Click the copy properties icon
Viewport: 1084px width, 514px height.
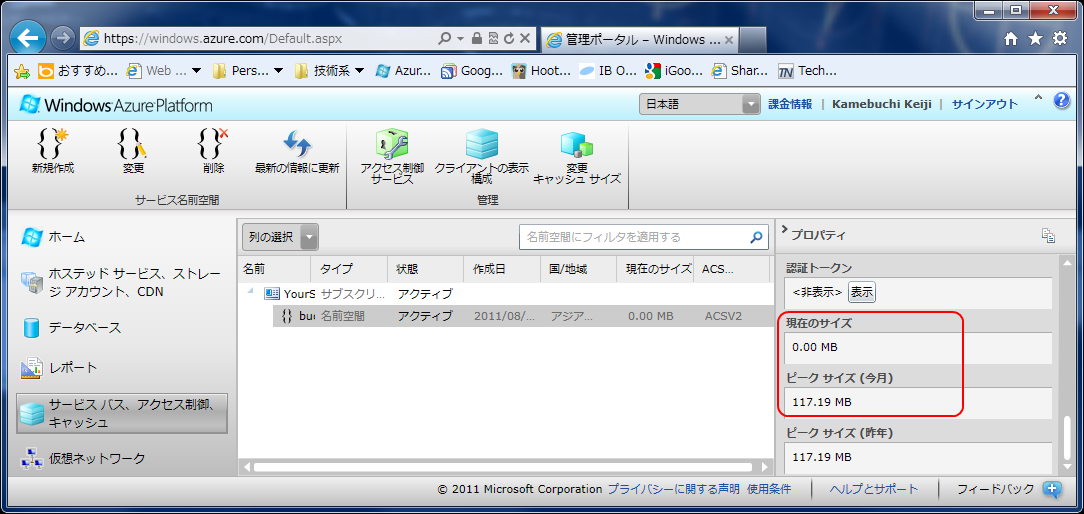coord(1049,235)
